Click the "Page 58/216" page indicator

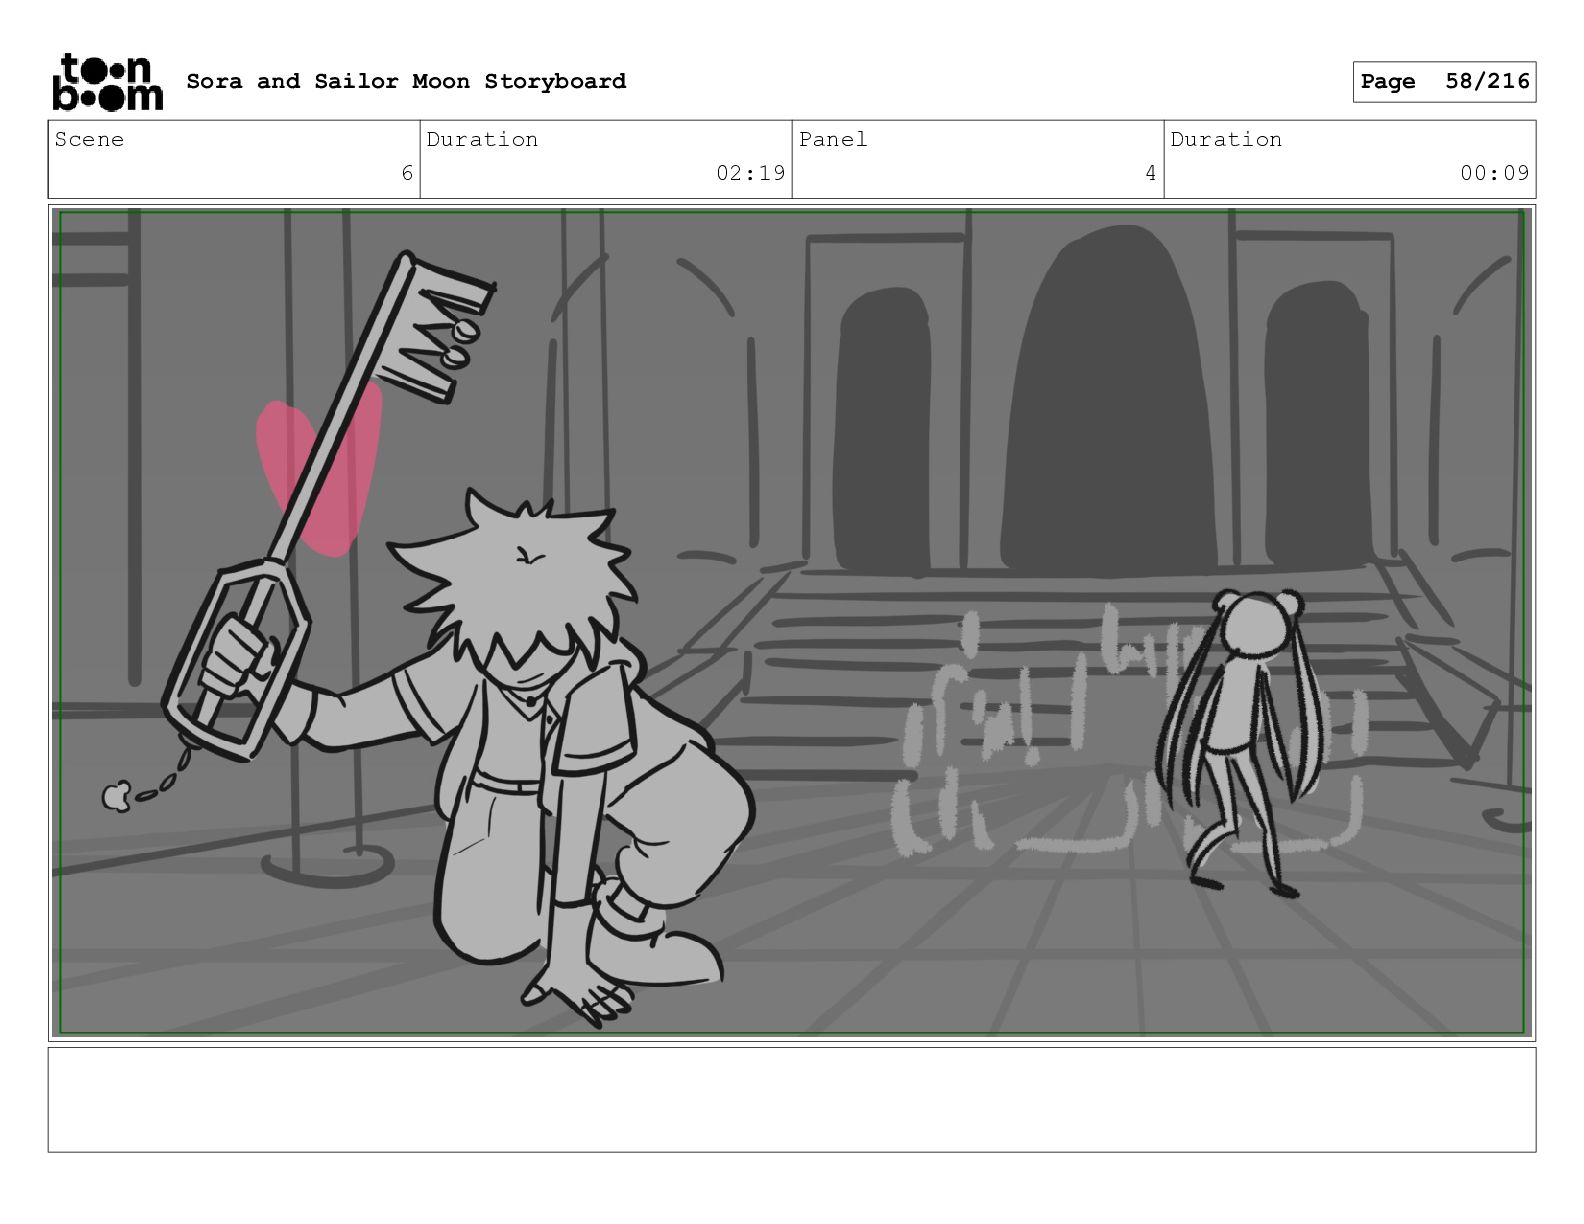1444,82
